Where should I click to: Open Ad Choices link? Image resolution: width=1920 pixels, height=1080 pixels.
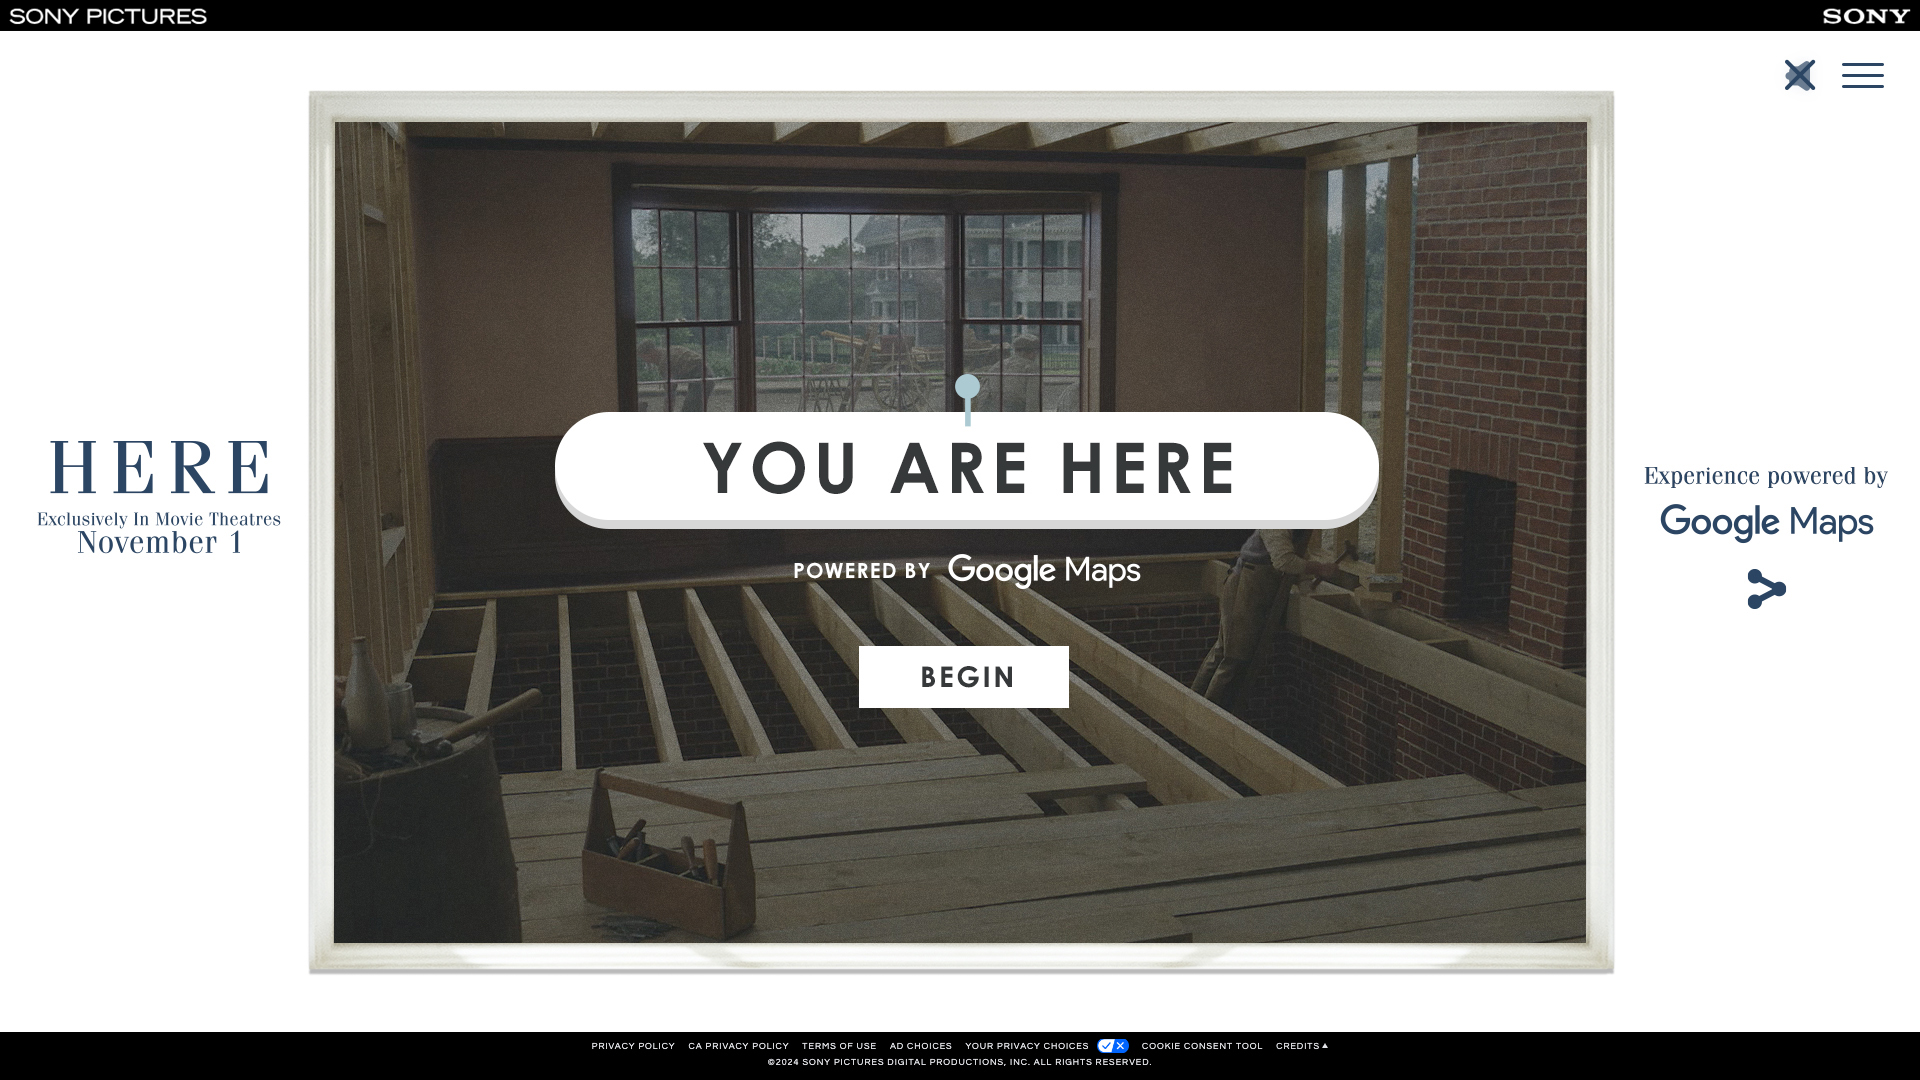coord(920,1046)
